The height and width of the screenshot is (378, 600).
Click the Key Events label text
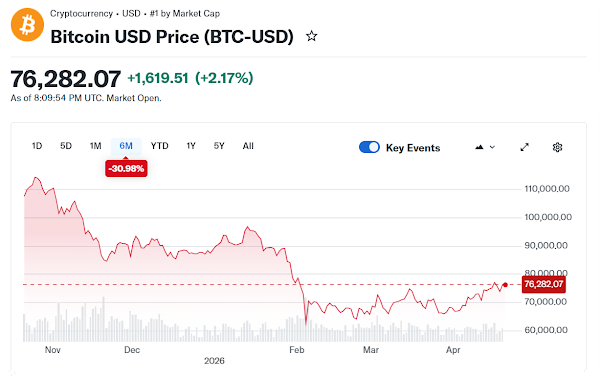[413, 148]
